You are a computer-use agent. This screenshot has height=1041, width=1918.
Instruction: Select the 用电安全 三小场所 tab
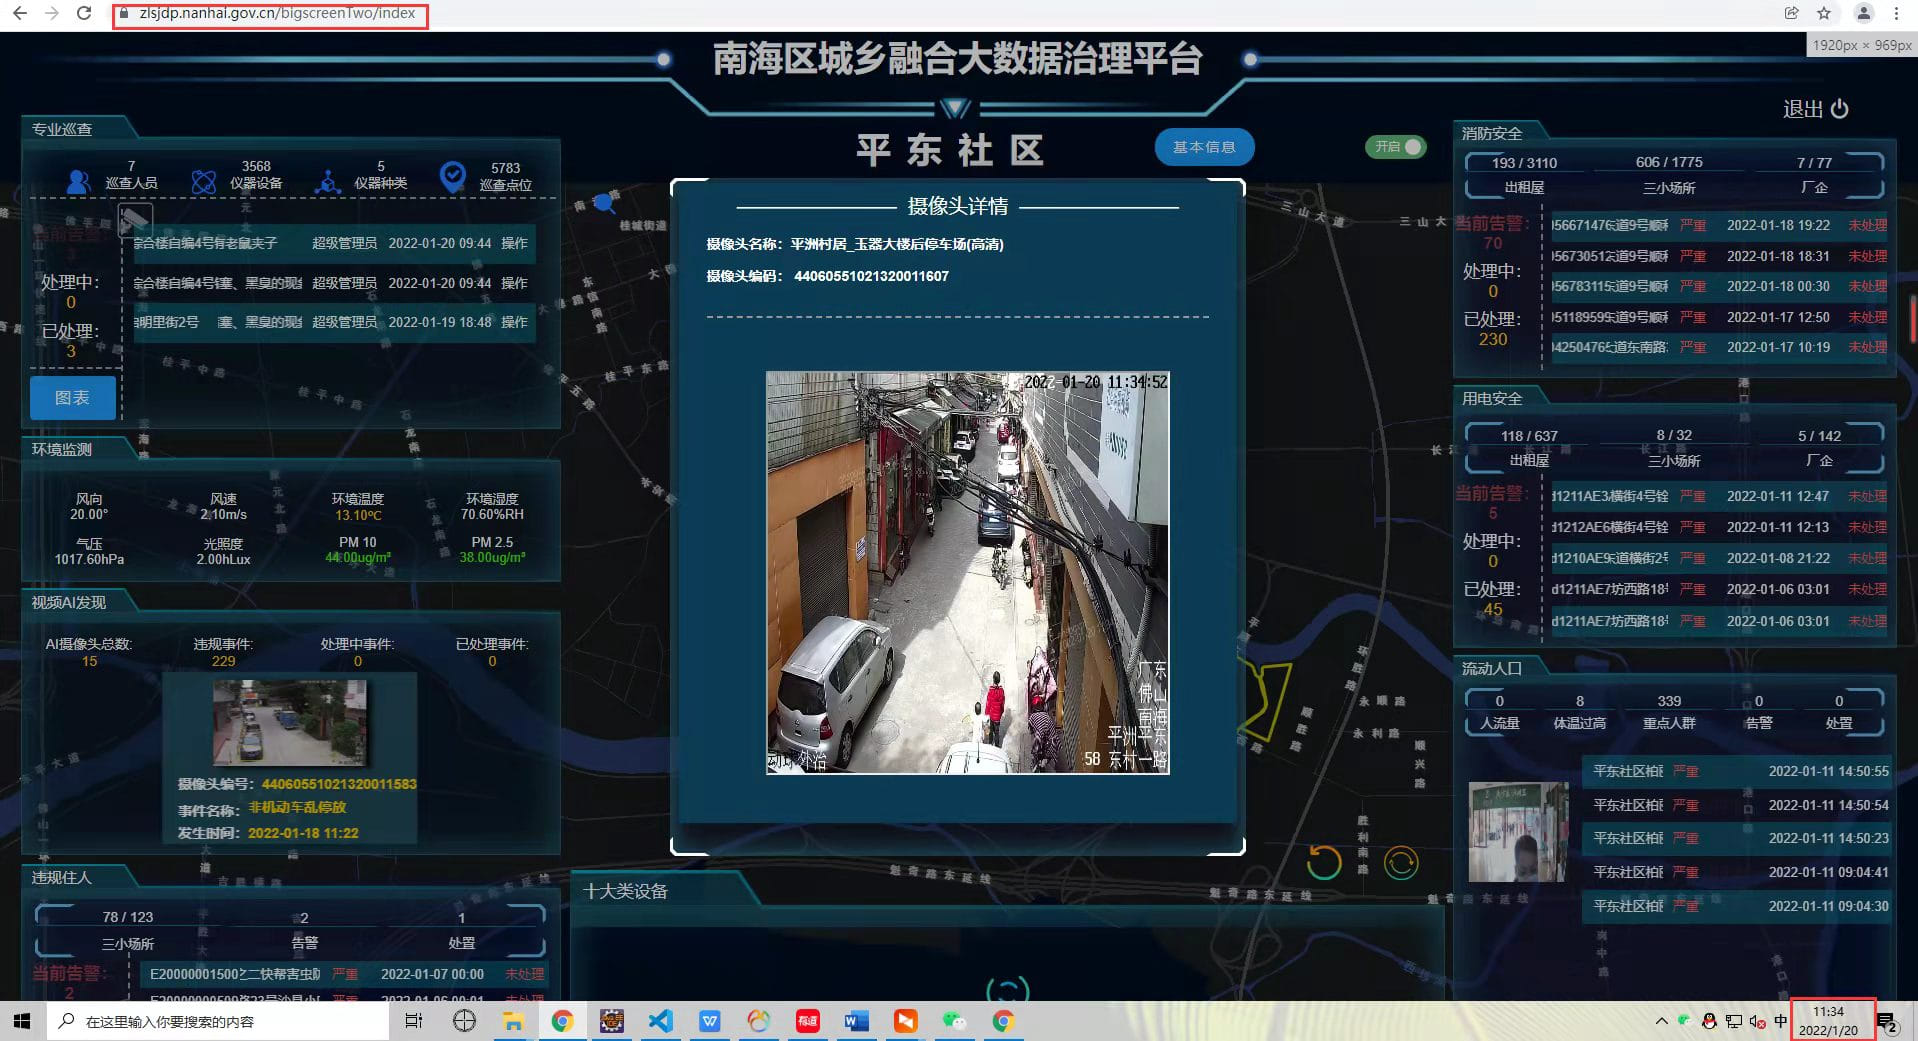tap(1674, 449)
